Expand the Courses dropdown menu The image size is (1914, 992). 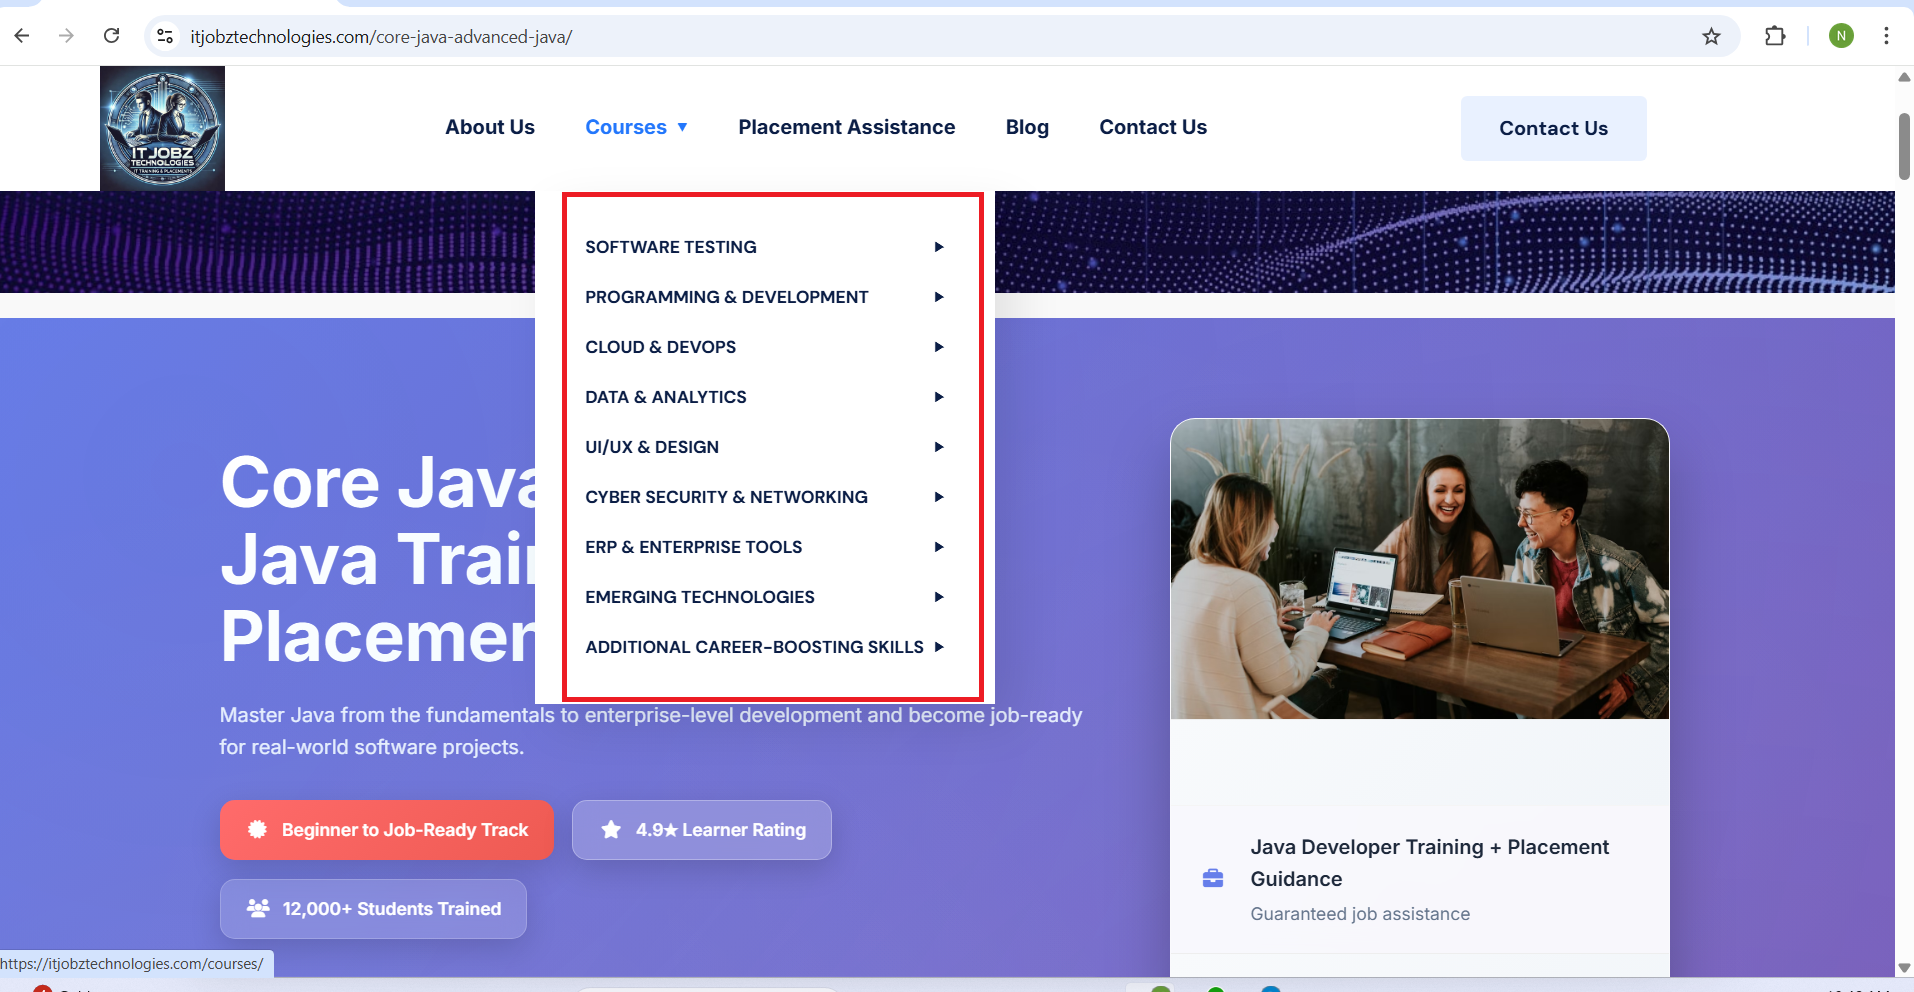coord(636,127)
